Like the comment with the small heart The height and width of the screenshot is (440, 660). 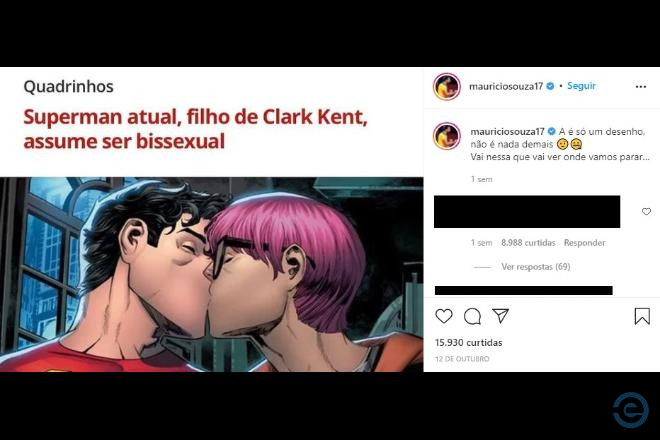coord(646,211)
